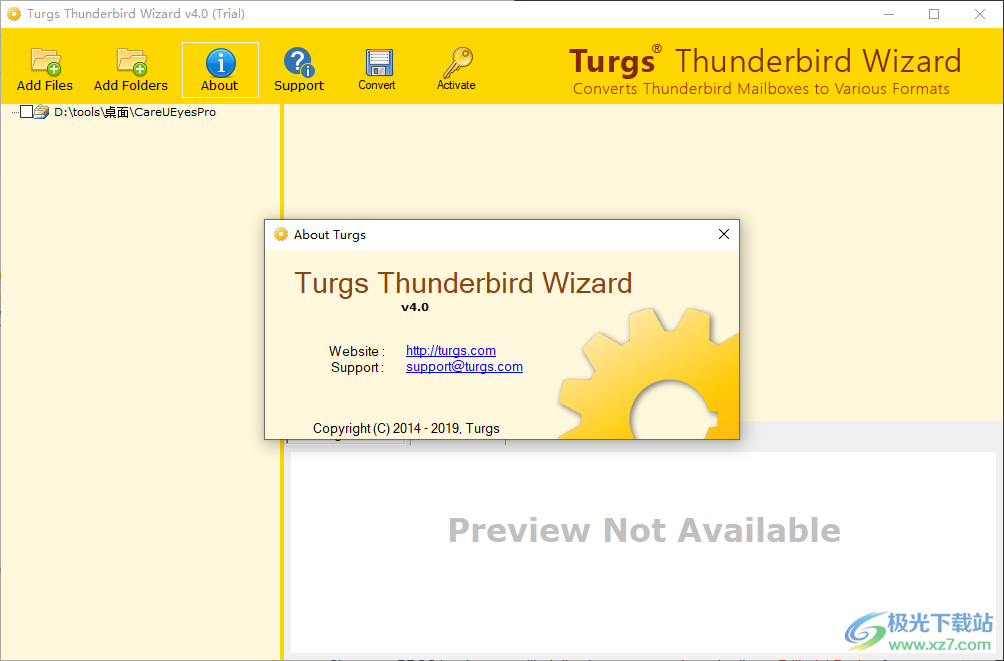Viewport: 1004px width, 661px height.
Task: Choose Add Folders in toolbar
Action: coord(131,70)
